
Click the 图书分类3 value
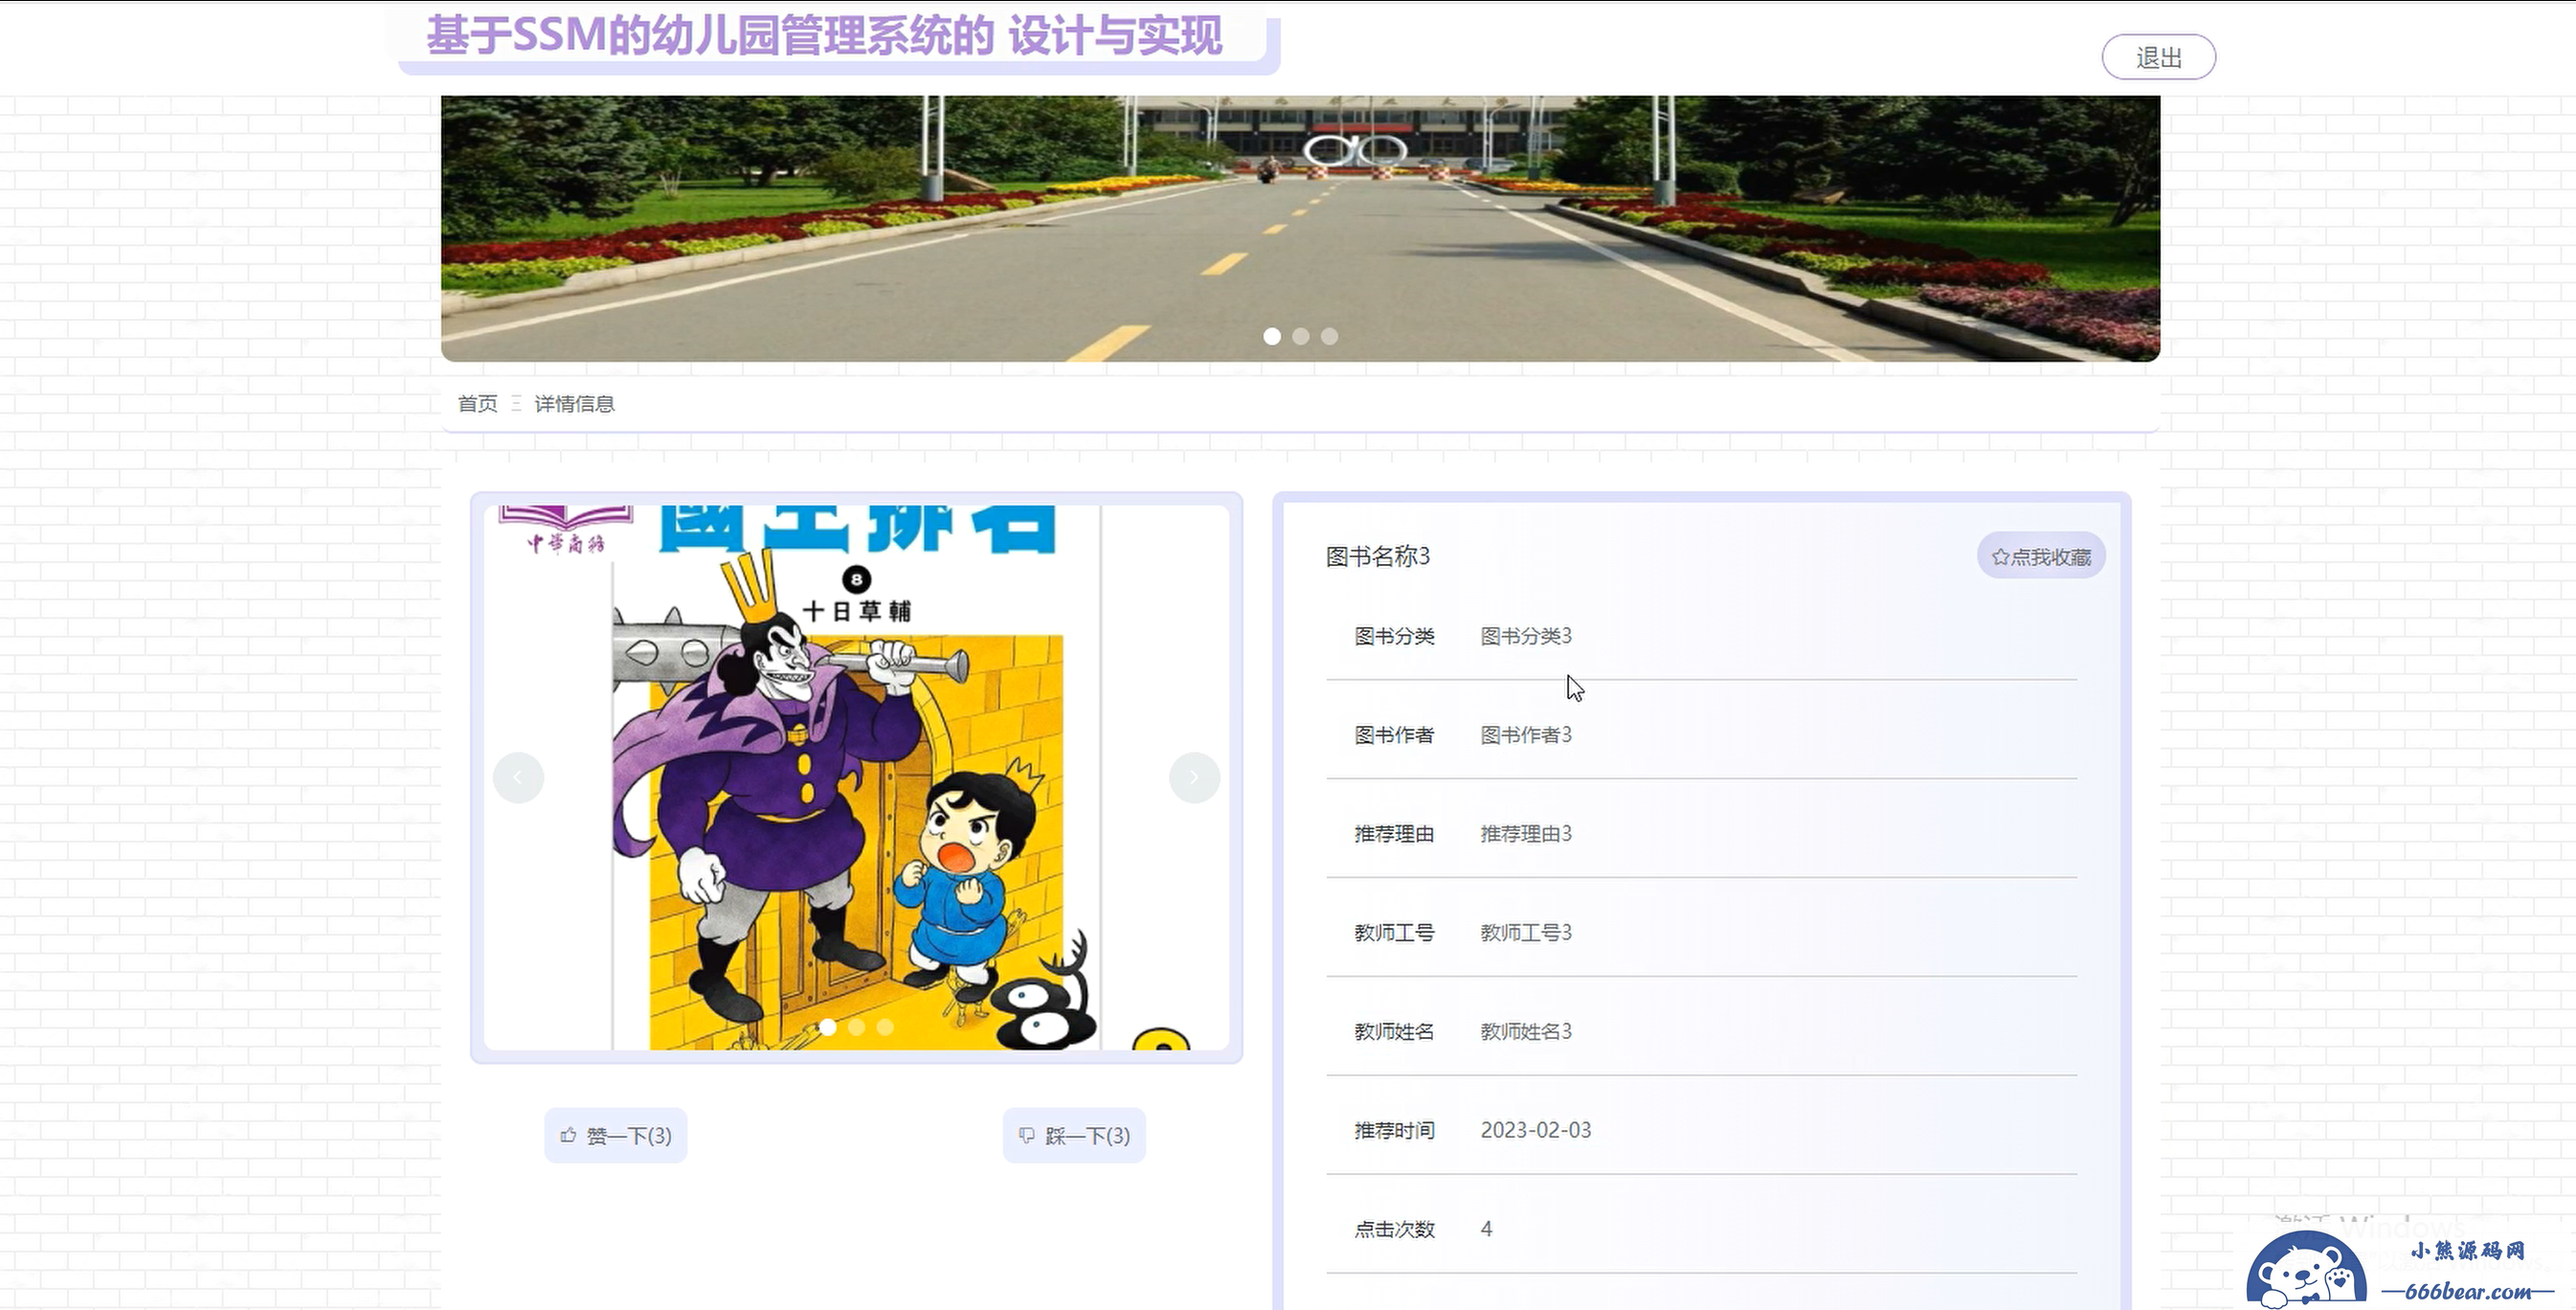point(1526,636)
